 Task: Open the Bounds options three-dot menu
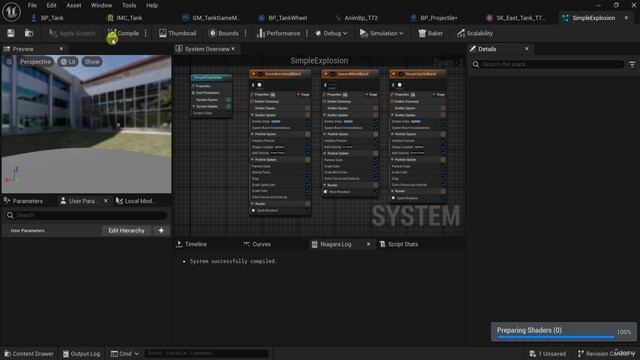point(246,33)
